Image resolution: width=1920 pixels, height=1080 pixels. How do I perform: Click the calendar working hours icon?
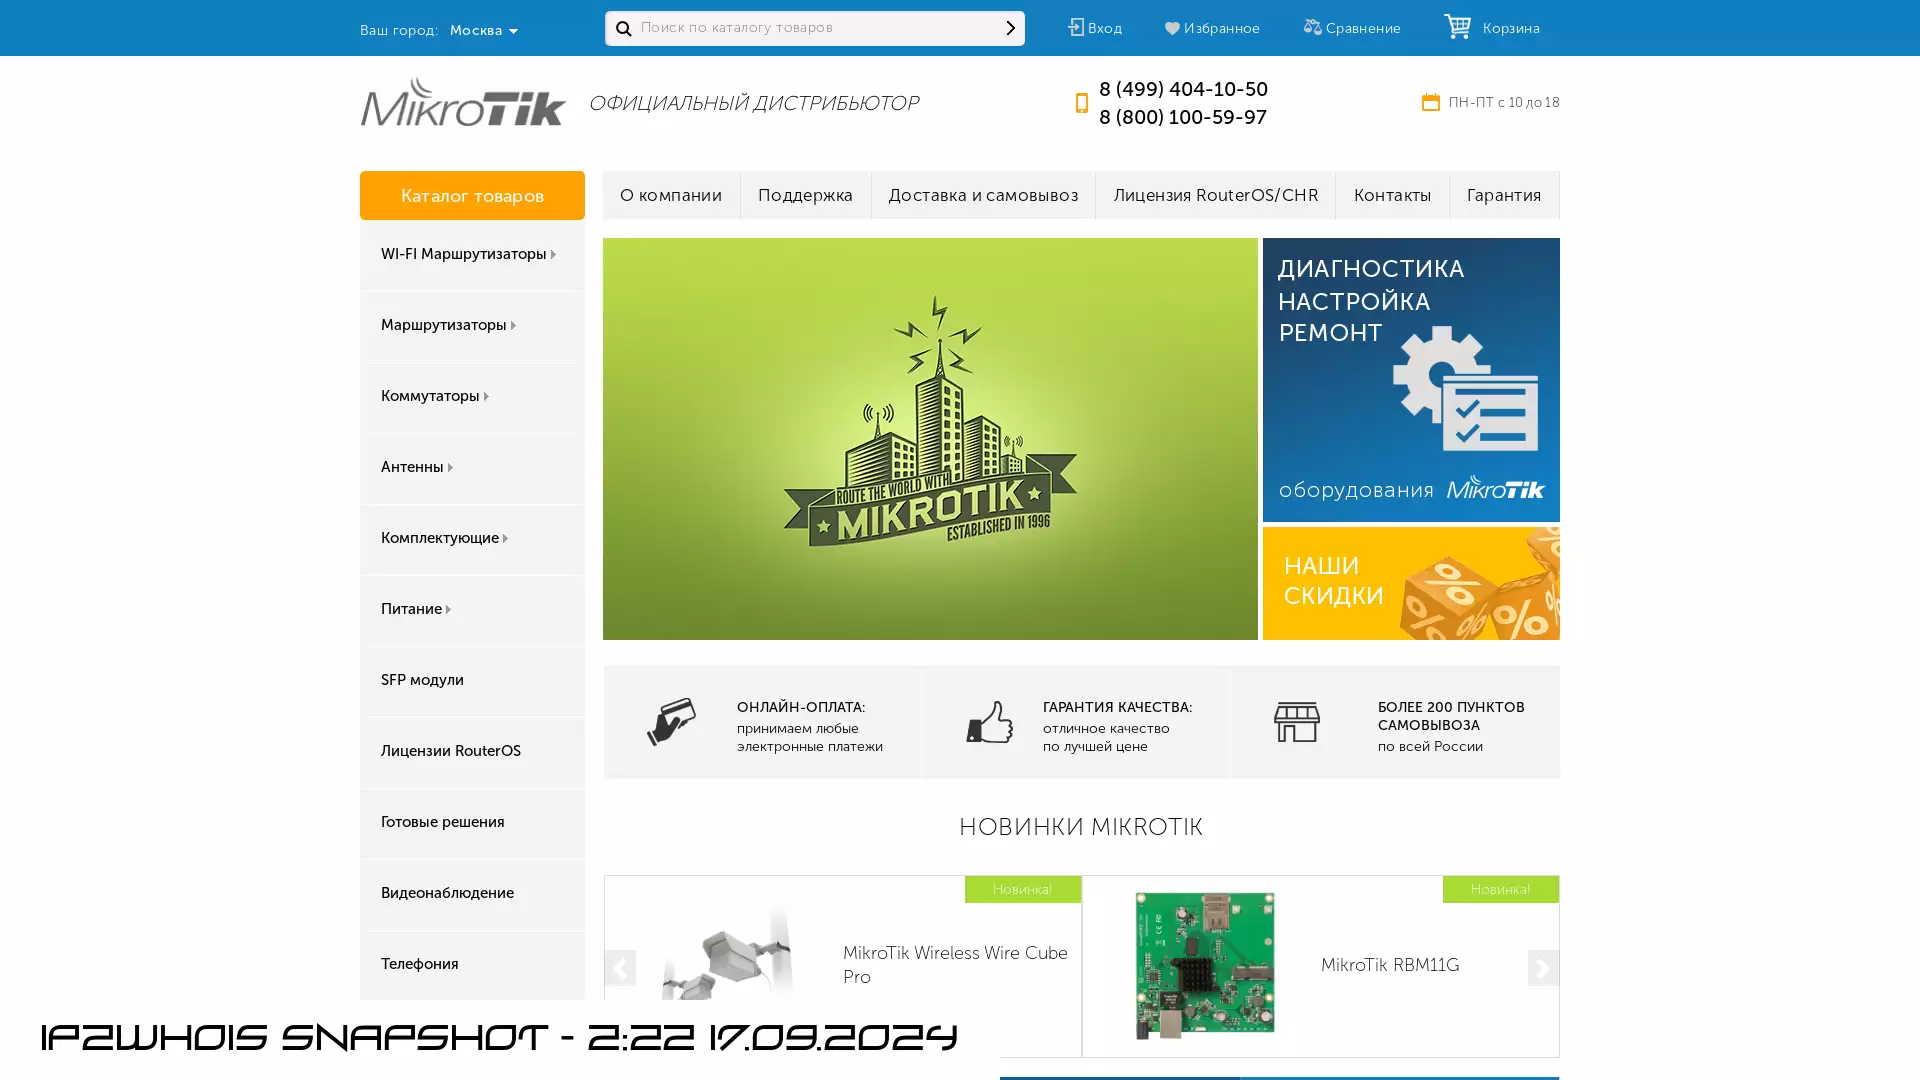[x=1430, y=102]
